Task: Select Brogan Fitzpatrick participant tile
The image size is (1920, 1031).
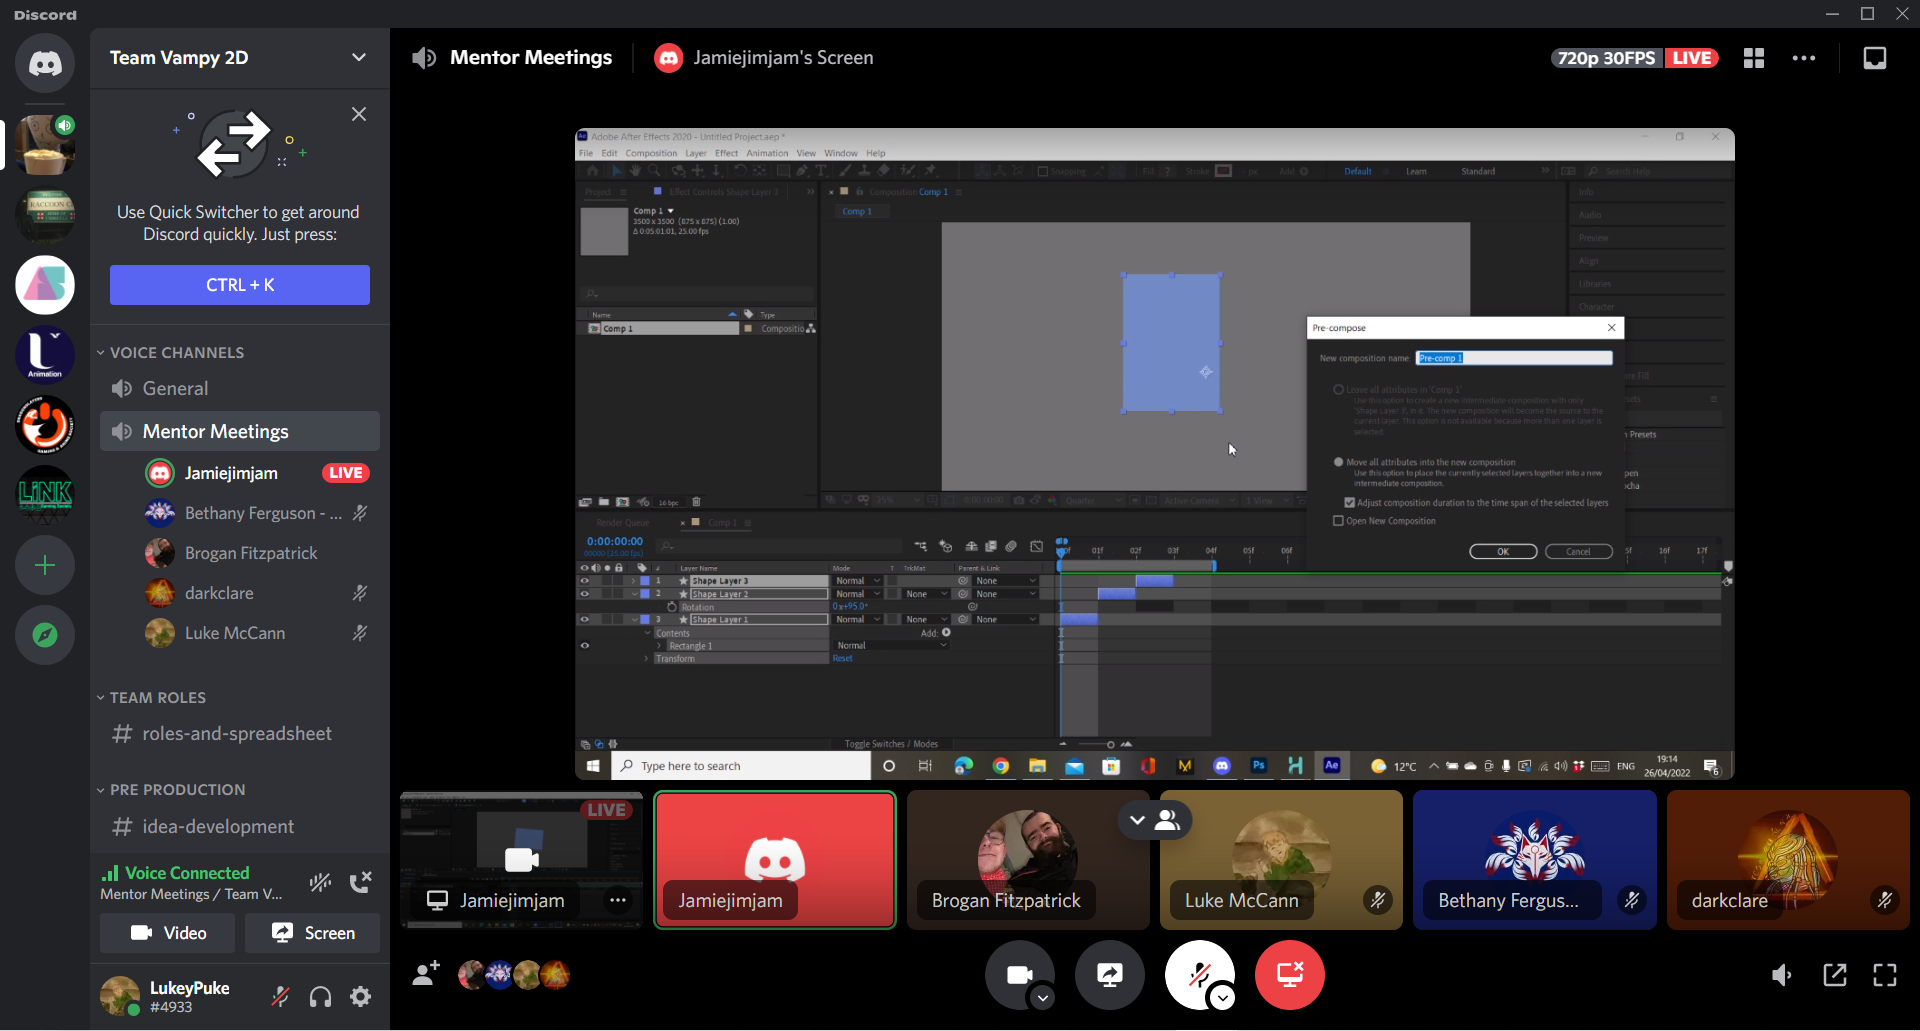Action: (x=1028, y=860)
